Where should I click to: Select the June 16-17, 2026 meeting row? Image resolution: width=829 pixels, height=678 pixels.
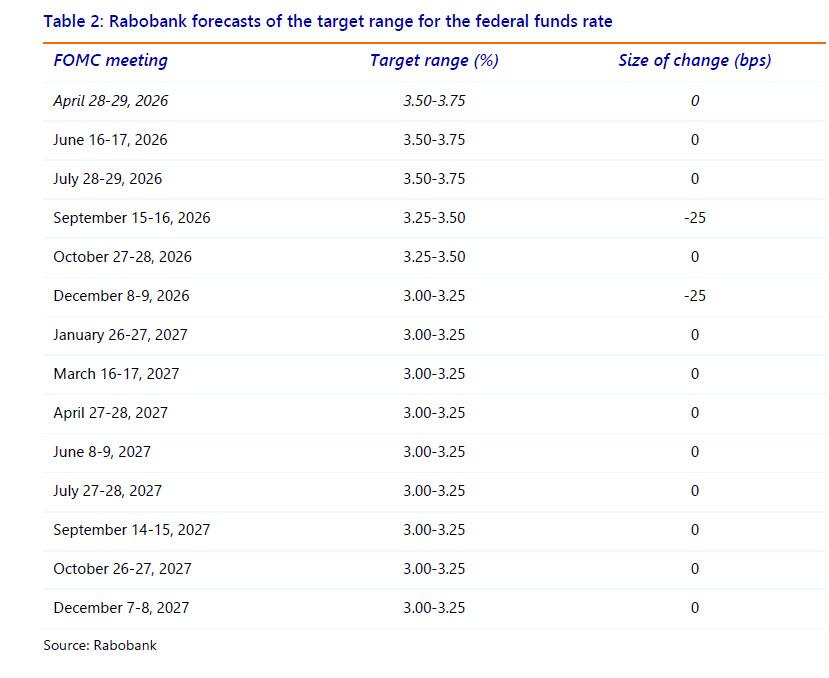pos(110,140)
